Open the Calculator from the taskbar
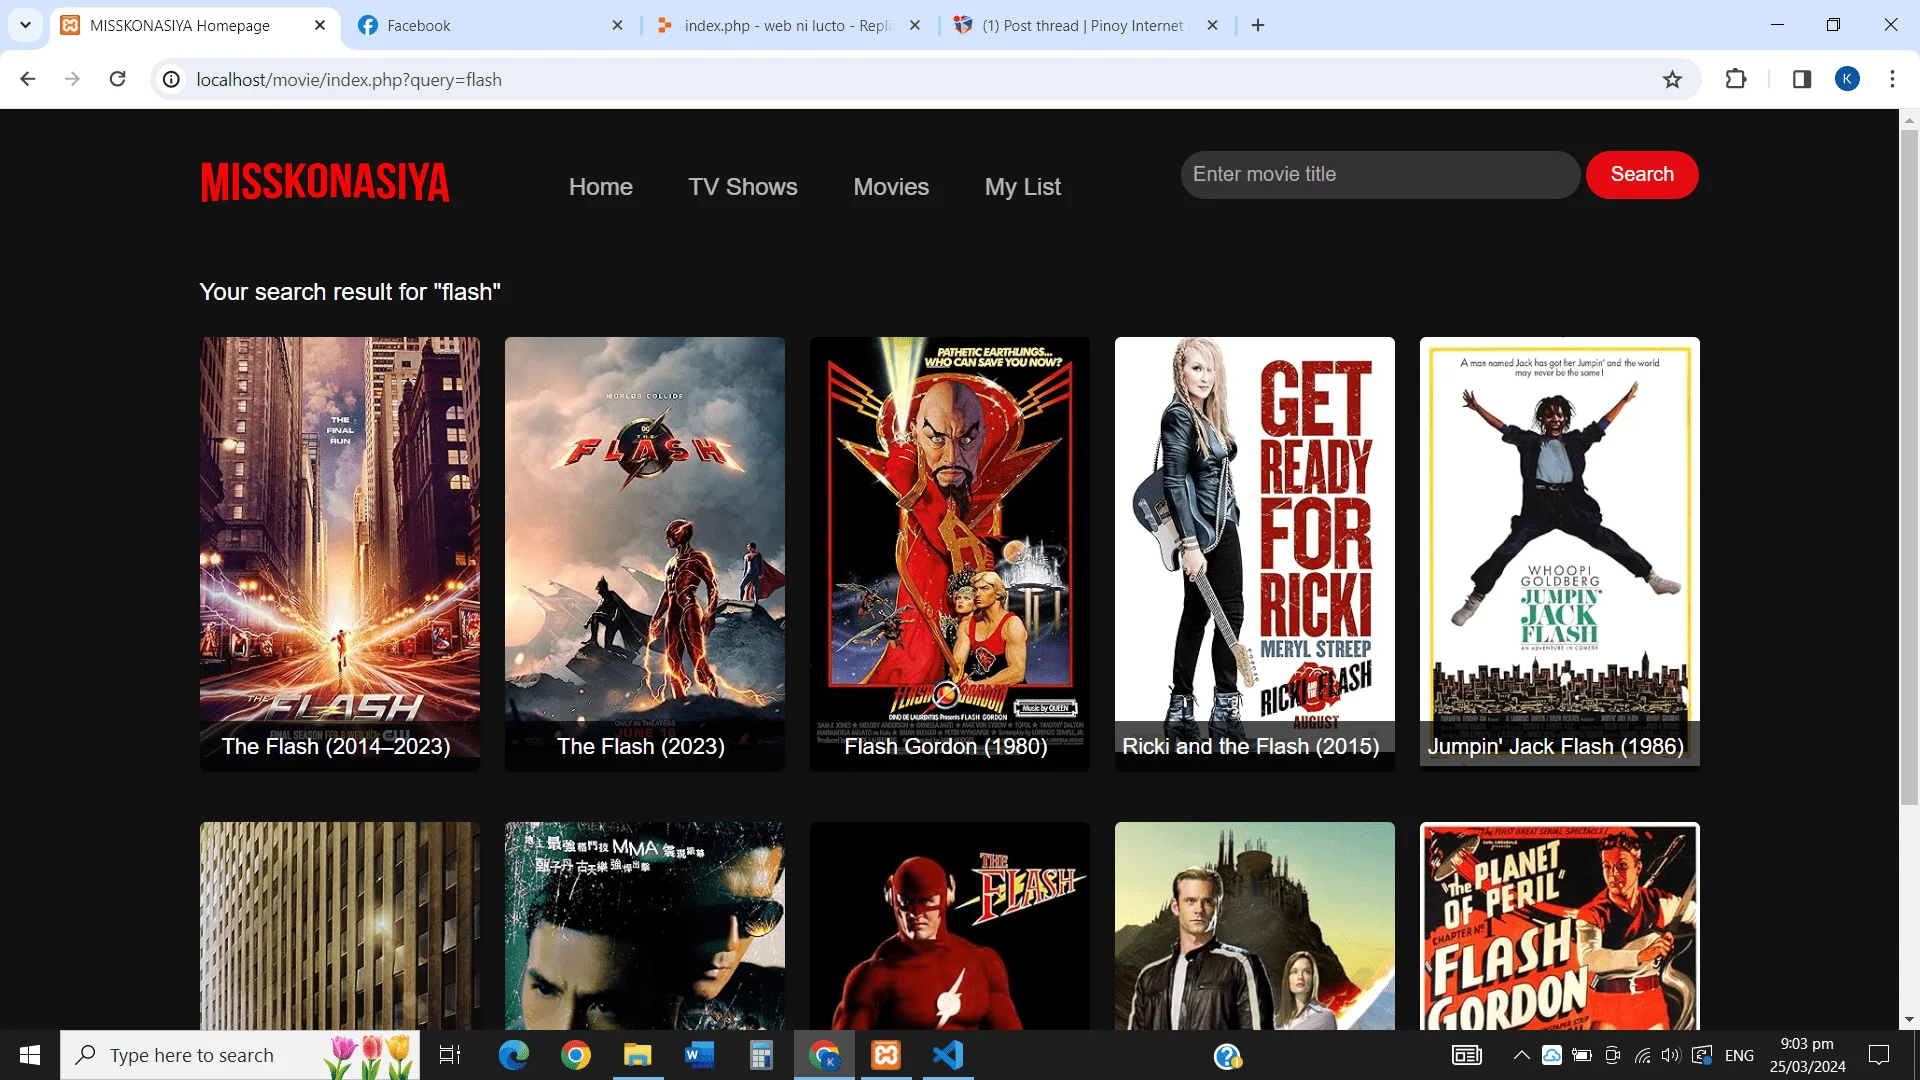 point(762,1055)
